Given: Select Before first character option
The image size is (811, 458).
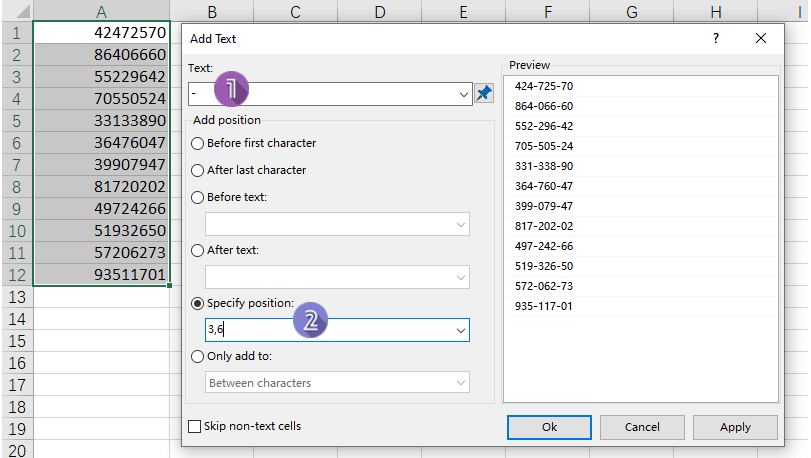Looking at the screenshot, I should point(197,143).
